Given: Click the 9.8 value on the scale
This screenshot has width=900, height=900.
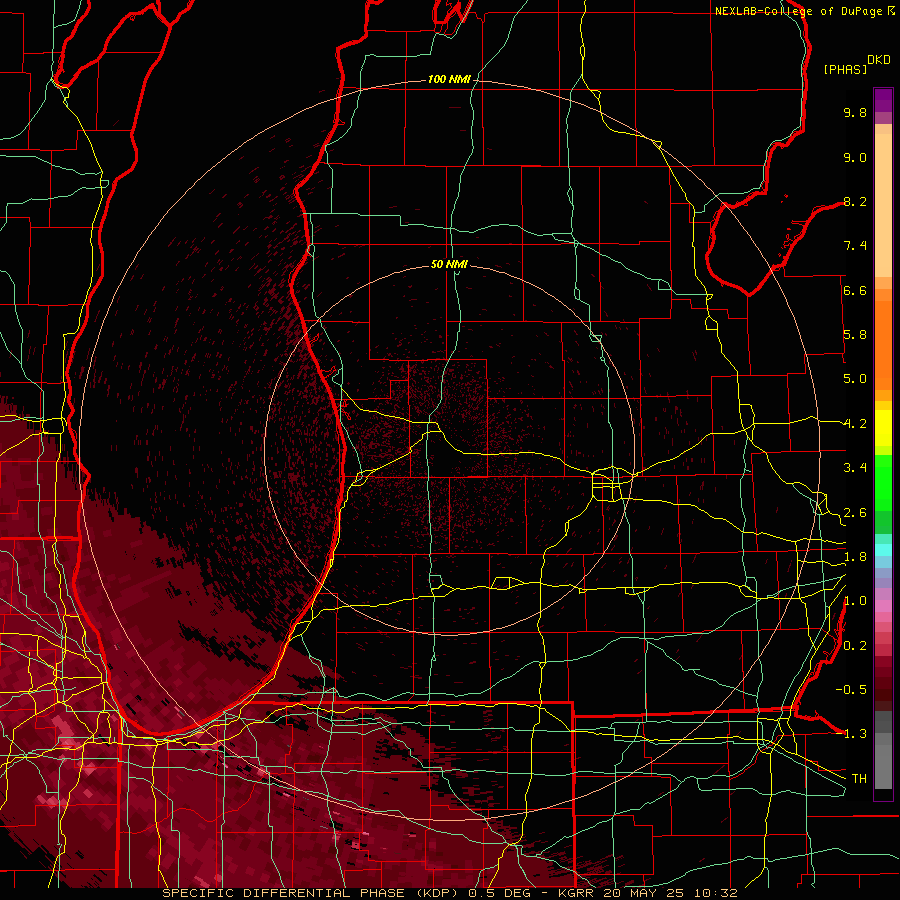Looking at the screenshot, I should tap(855, 112).
